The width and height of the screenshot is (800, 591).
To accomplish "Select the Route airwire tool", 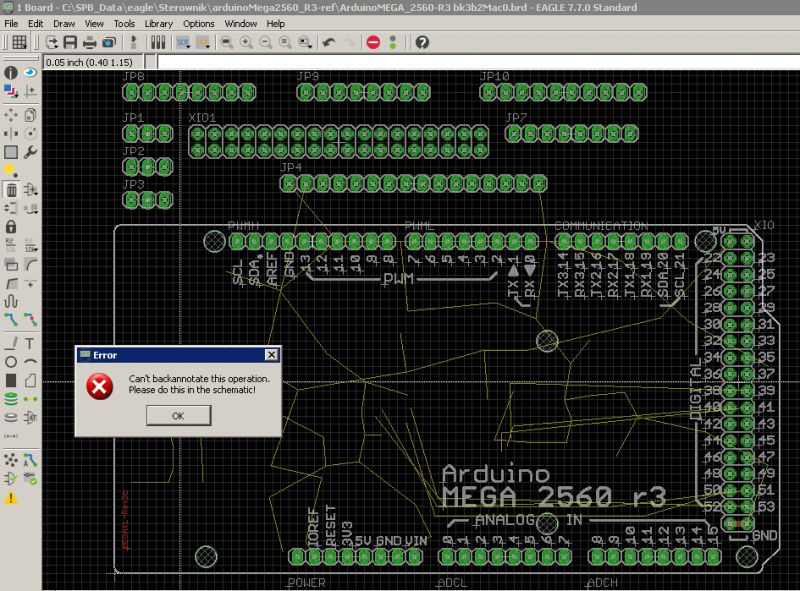I will pos(11,319).
